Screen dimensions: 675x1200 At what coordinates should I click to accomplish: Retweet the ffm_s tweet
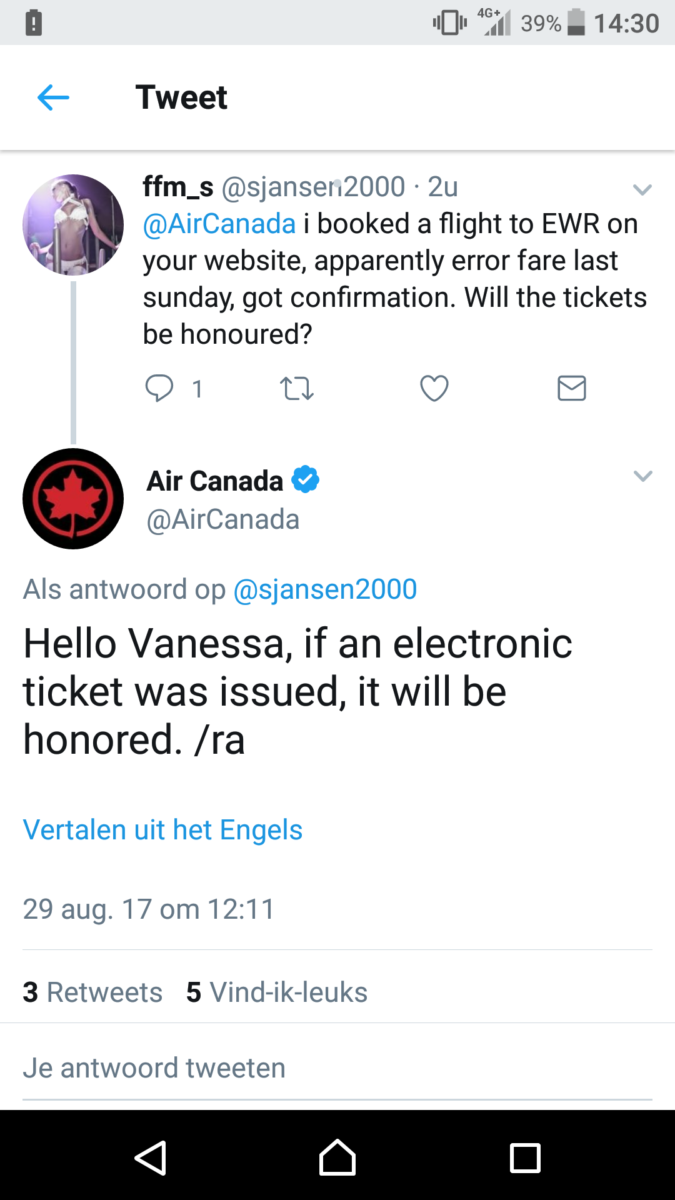297,388
